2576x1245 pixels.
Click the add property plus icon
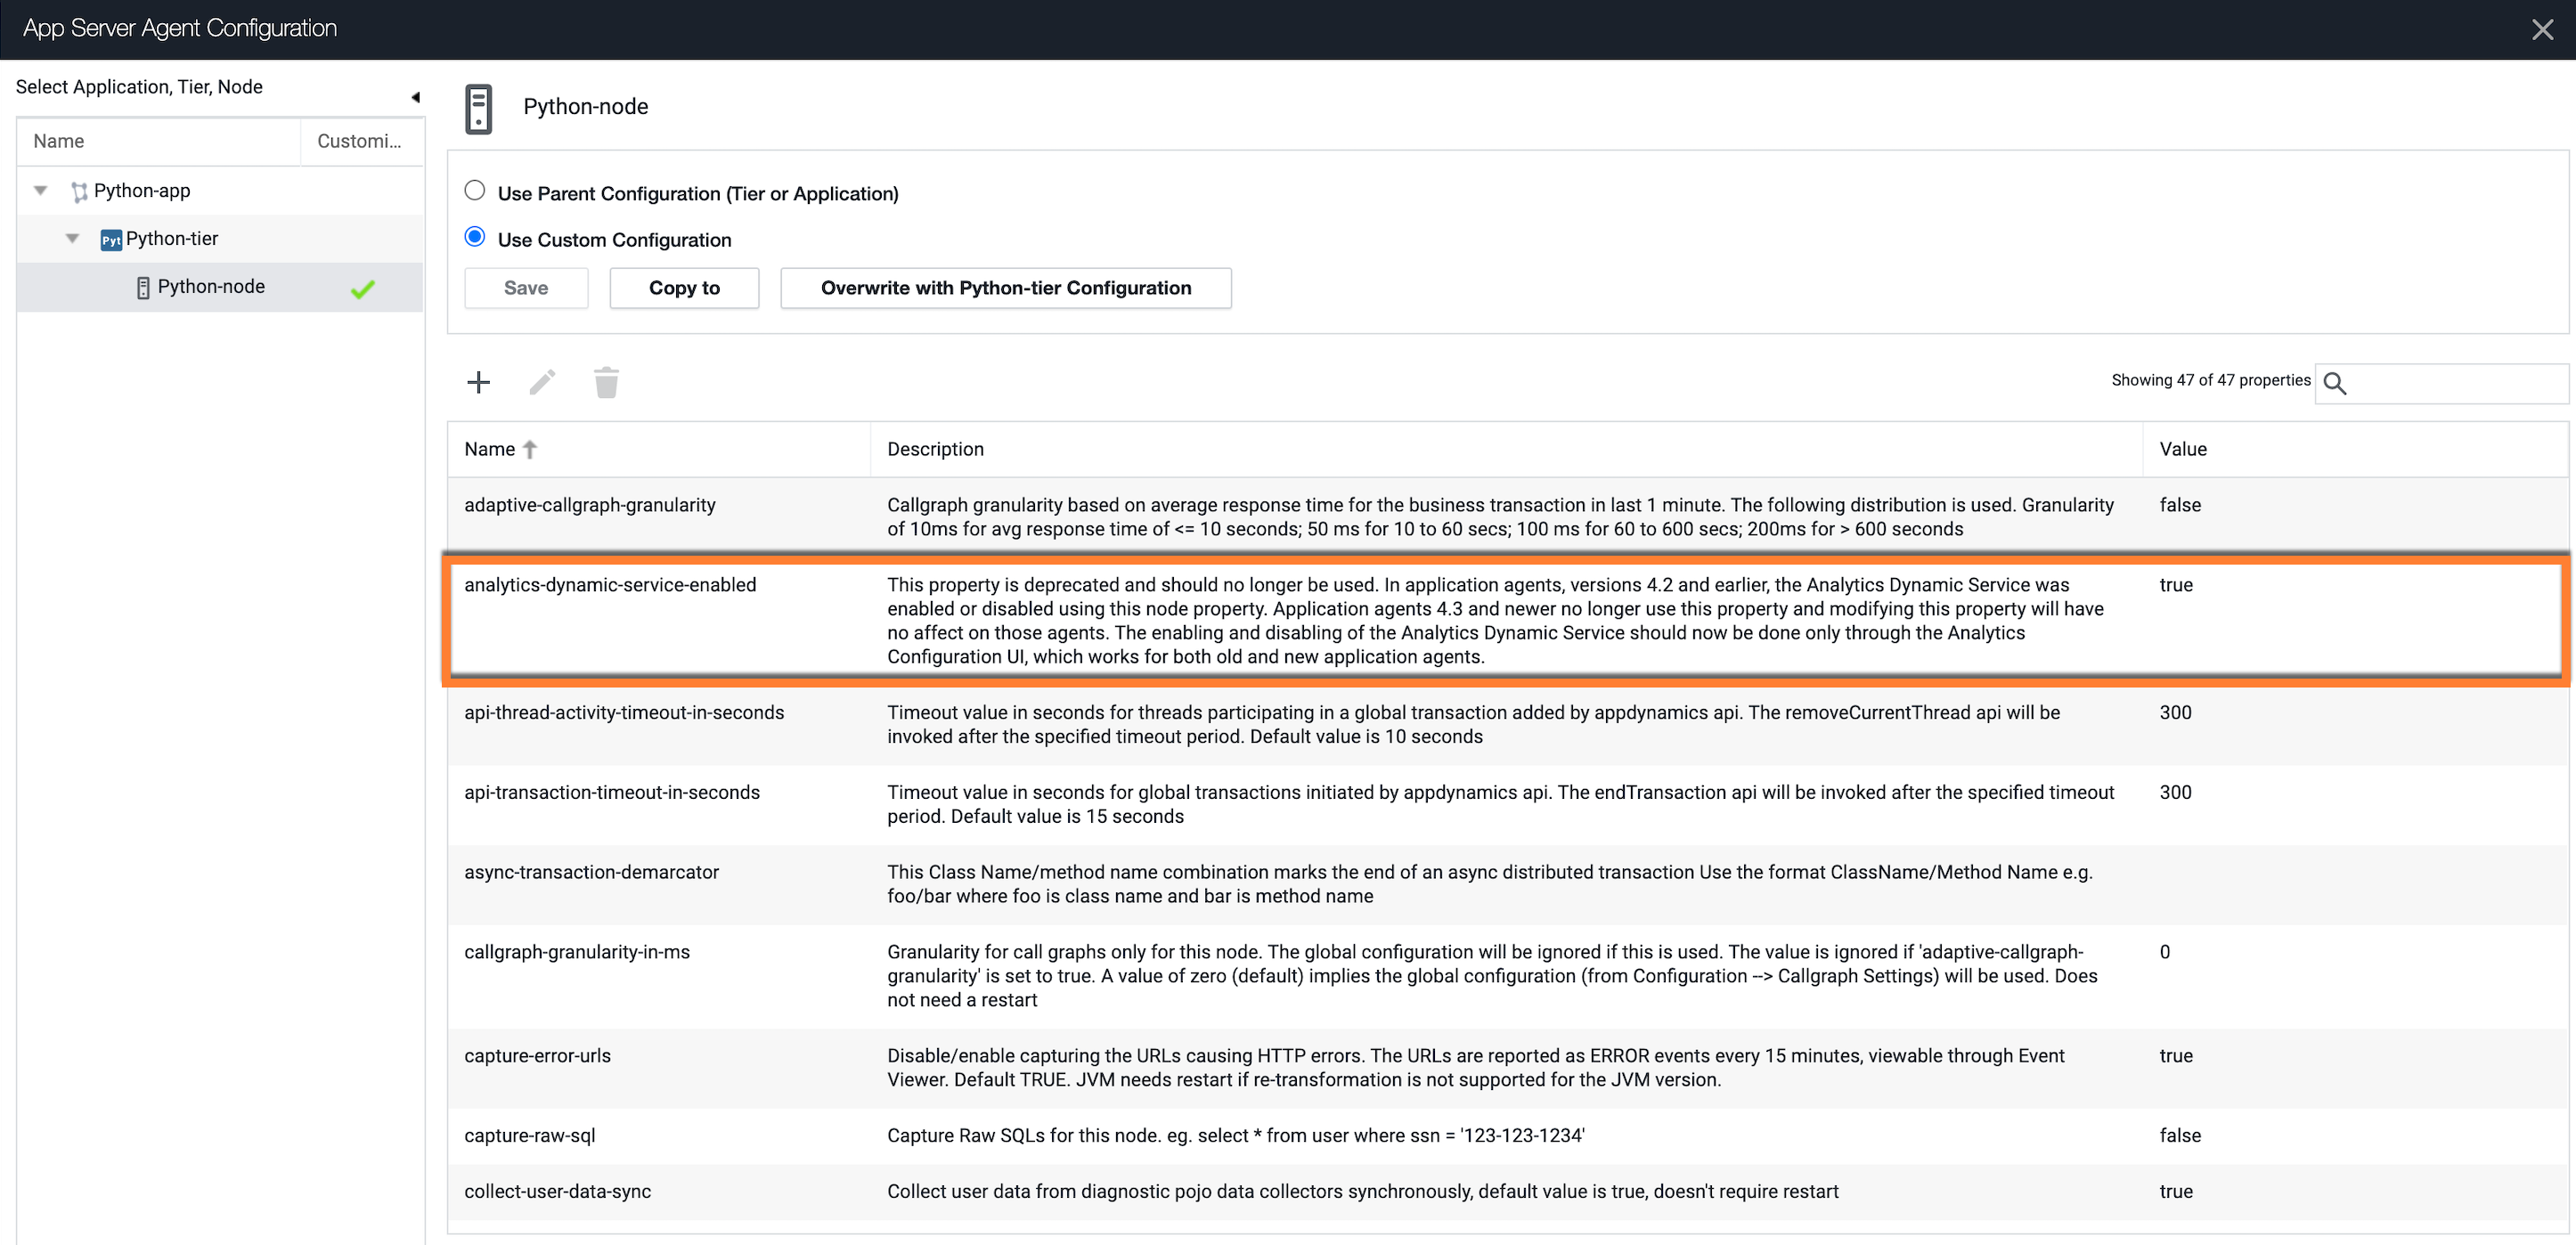(479, 382)
